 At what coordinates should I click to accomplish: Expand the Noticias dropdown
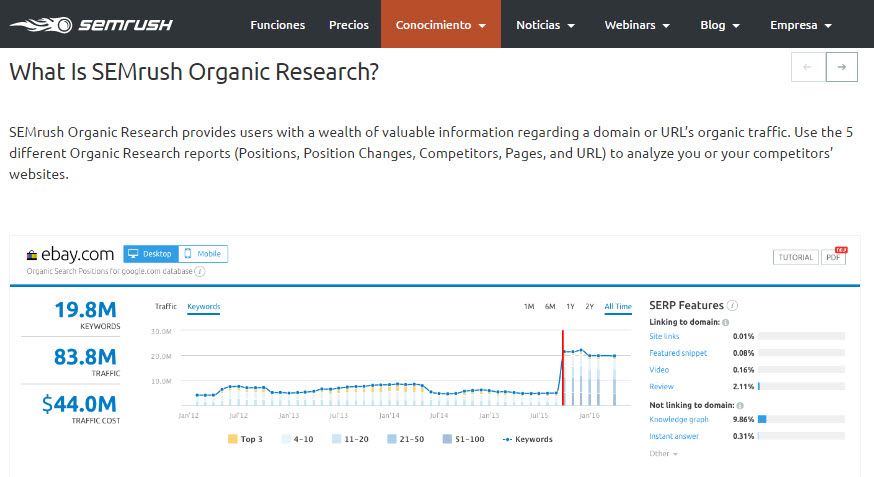(x=545, y=25)
